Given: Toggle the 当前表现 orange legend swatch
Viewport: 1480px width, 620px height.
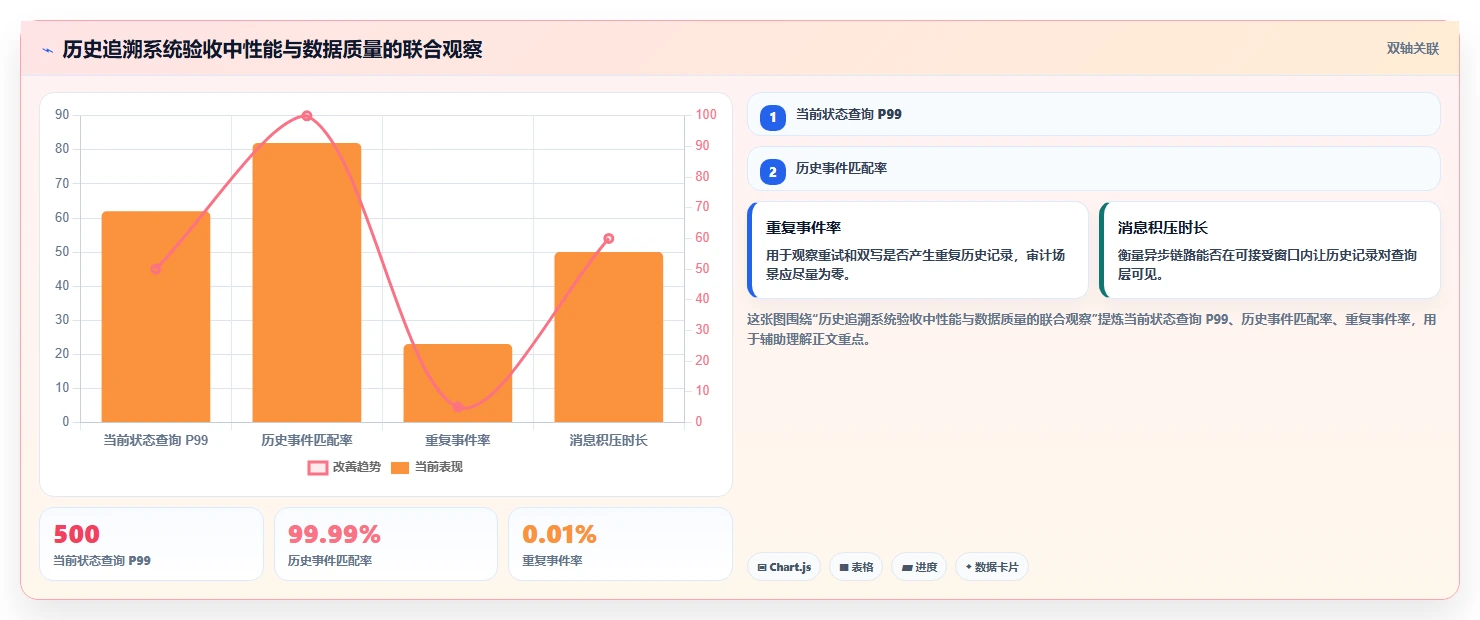Looking at the screenshot, I should [x=400, y=467].
